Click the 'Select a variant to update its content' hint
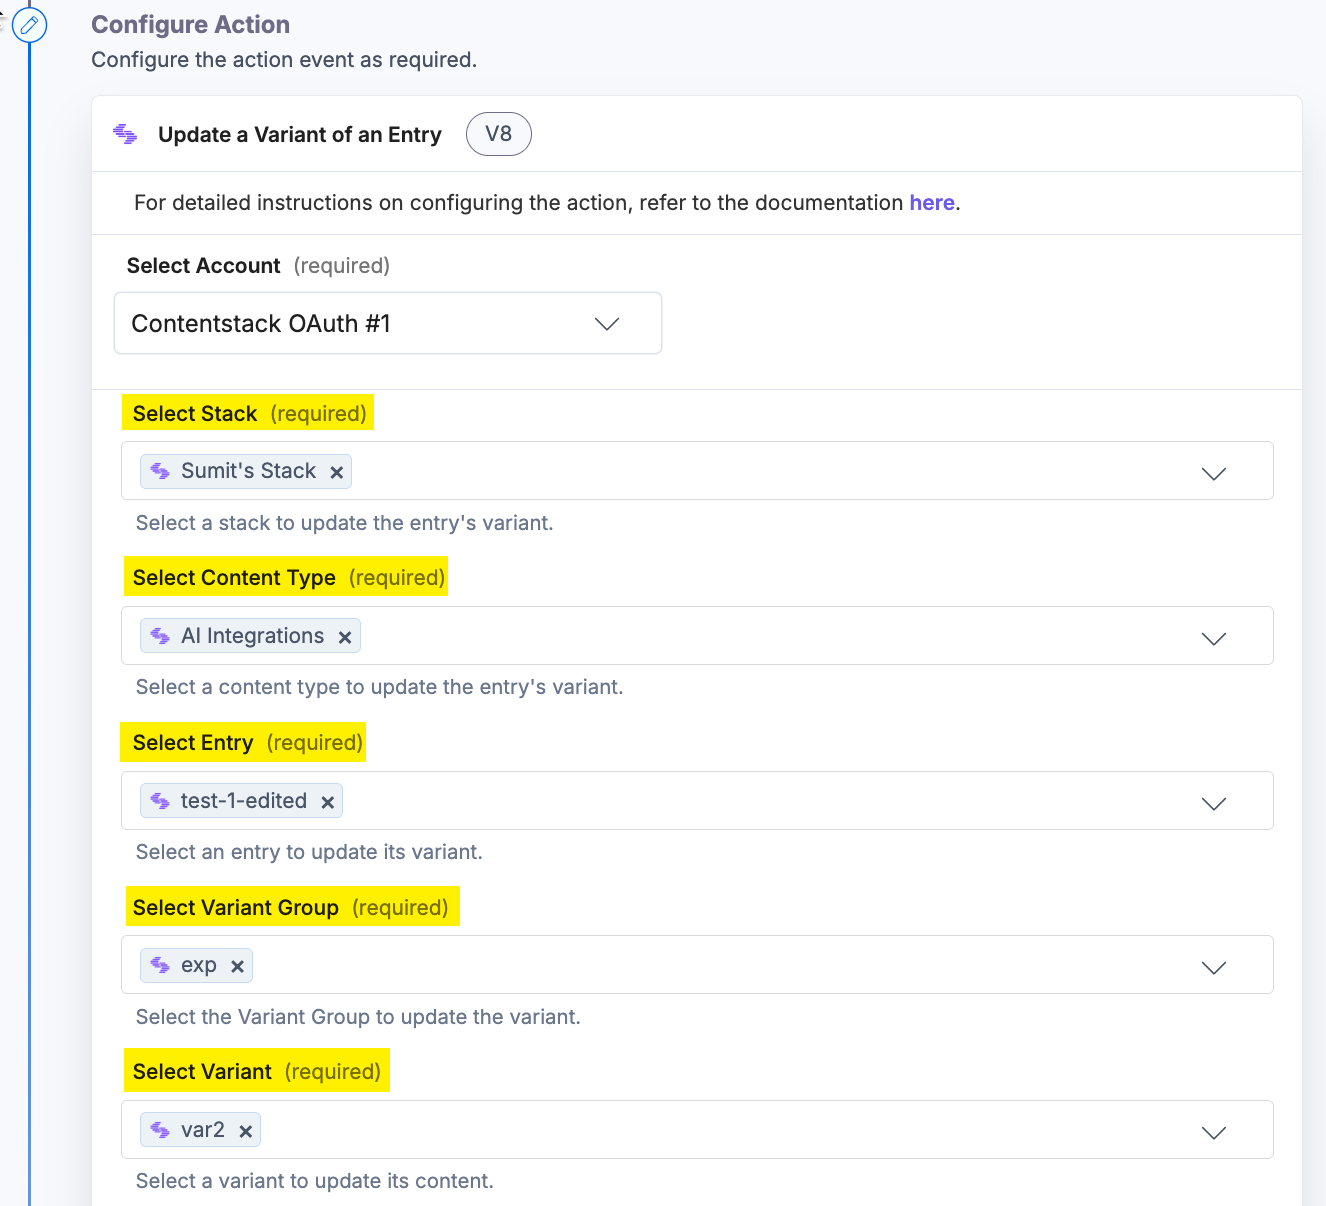 pyautogui.click(x=314, y=1181)
